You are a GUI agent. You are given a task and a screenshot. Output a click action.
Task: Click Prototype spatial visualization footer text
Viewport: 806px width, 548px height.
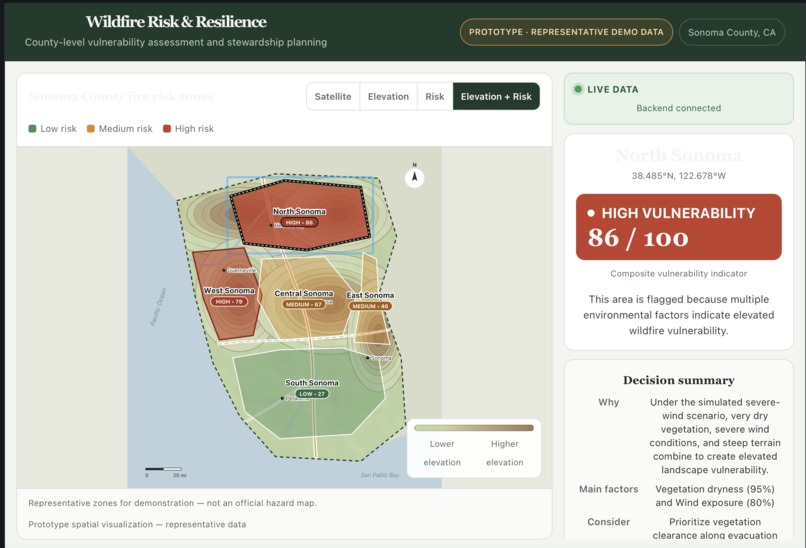[137, 524]
